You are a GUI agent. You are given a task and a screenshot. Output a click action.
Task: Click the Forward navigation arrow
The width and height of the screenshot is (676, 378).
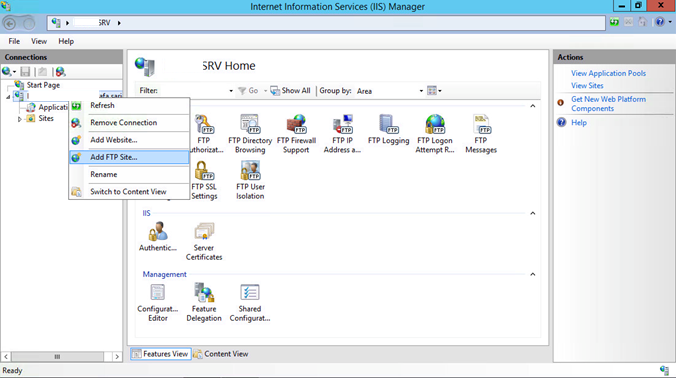29,24
